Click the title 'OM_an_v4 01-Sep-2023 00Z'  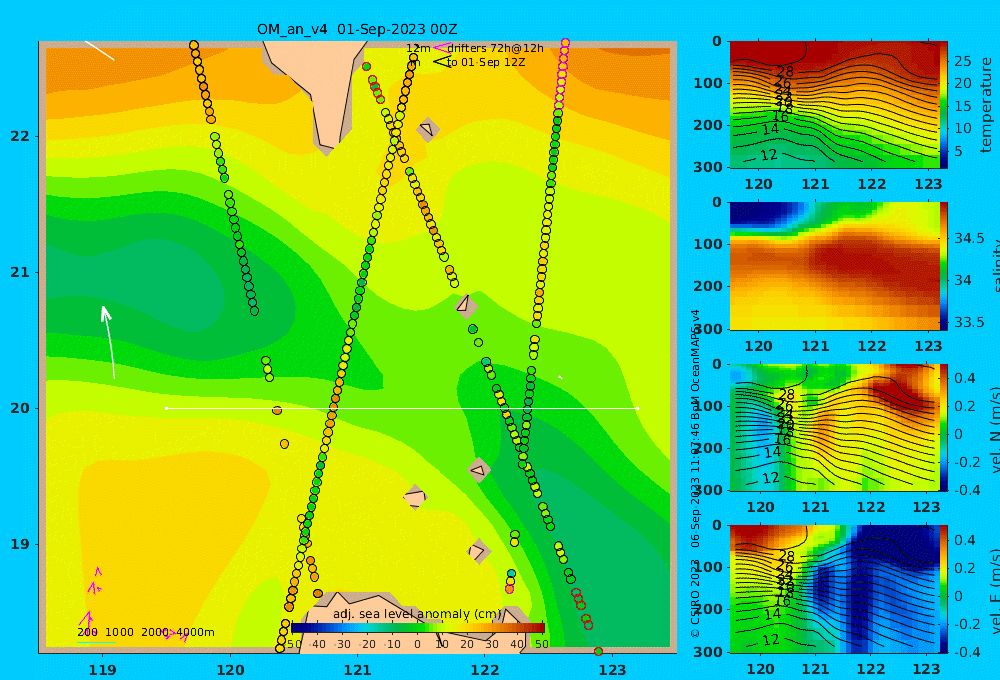(357, 29)
